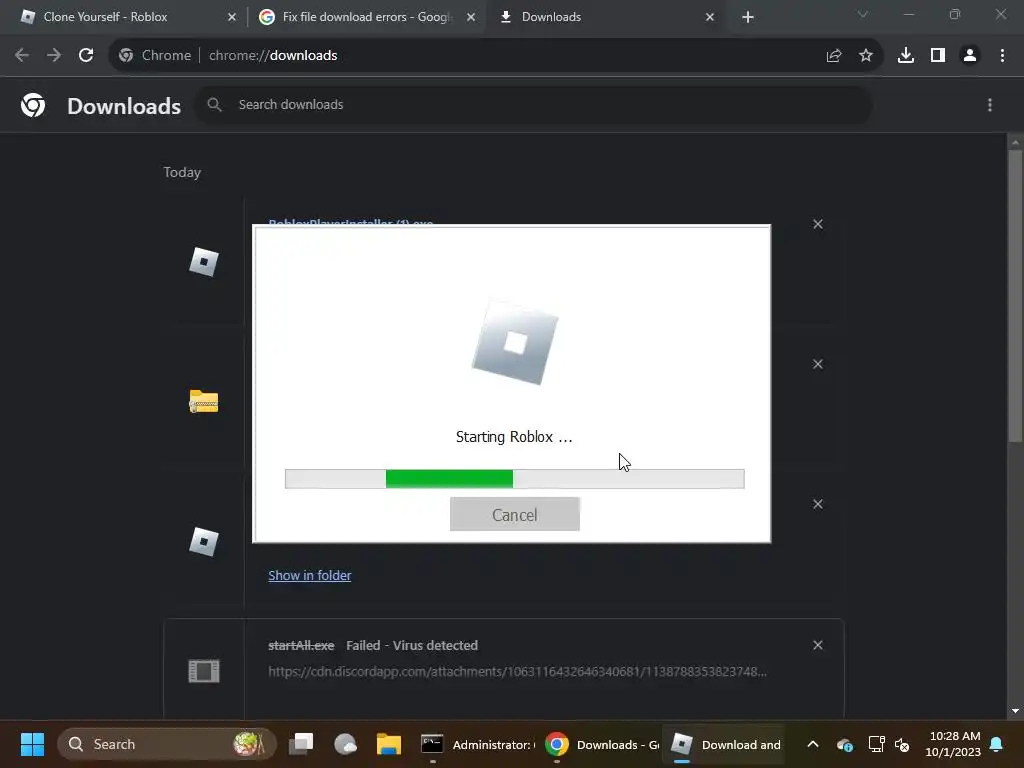Screen dimensions: 1024x768
Task: Remove the entry above Show in folder
Action: (x=818, y=504)
